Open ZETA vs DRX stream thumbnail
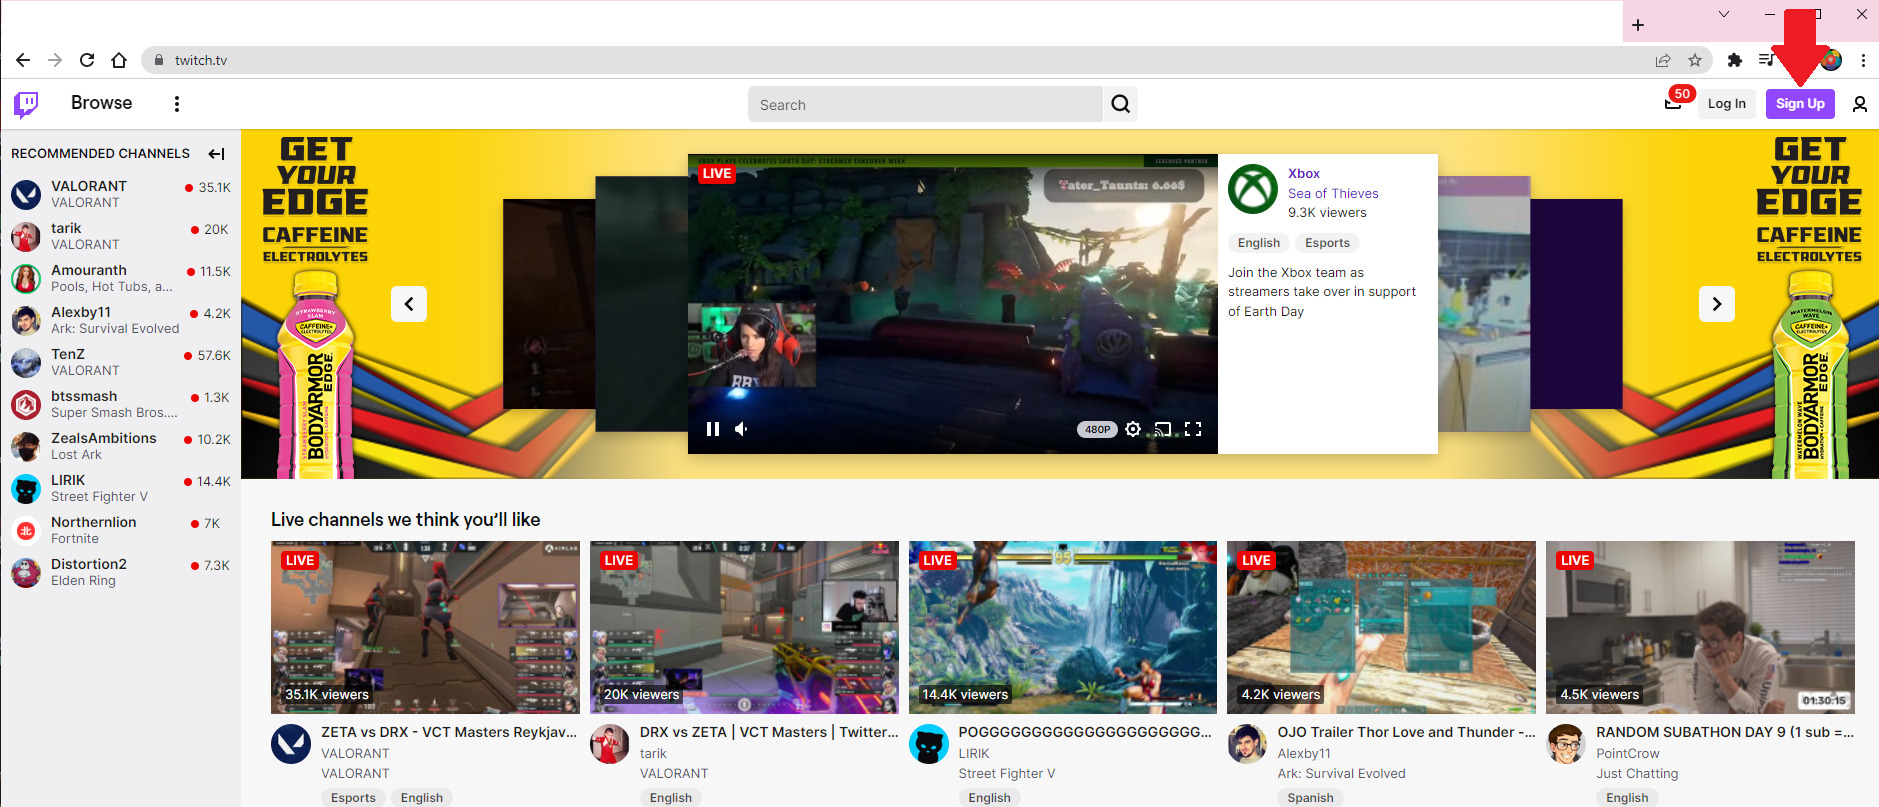 [425, 627]
